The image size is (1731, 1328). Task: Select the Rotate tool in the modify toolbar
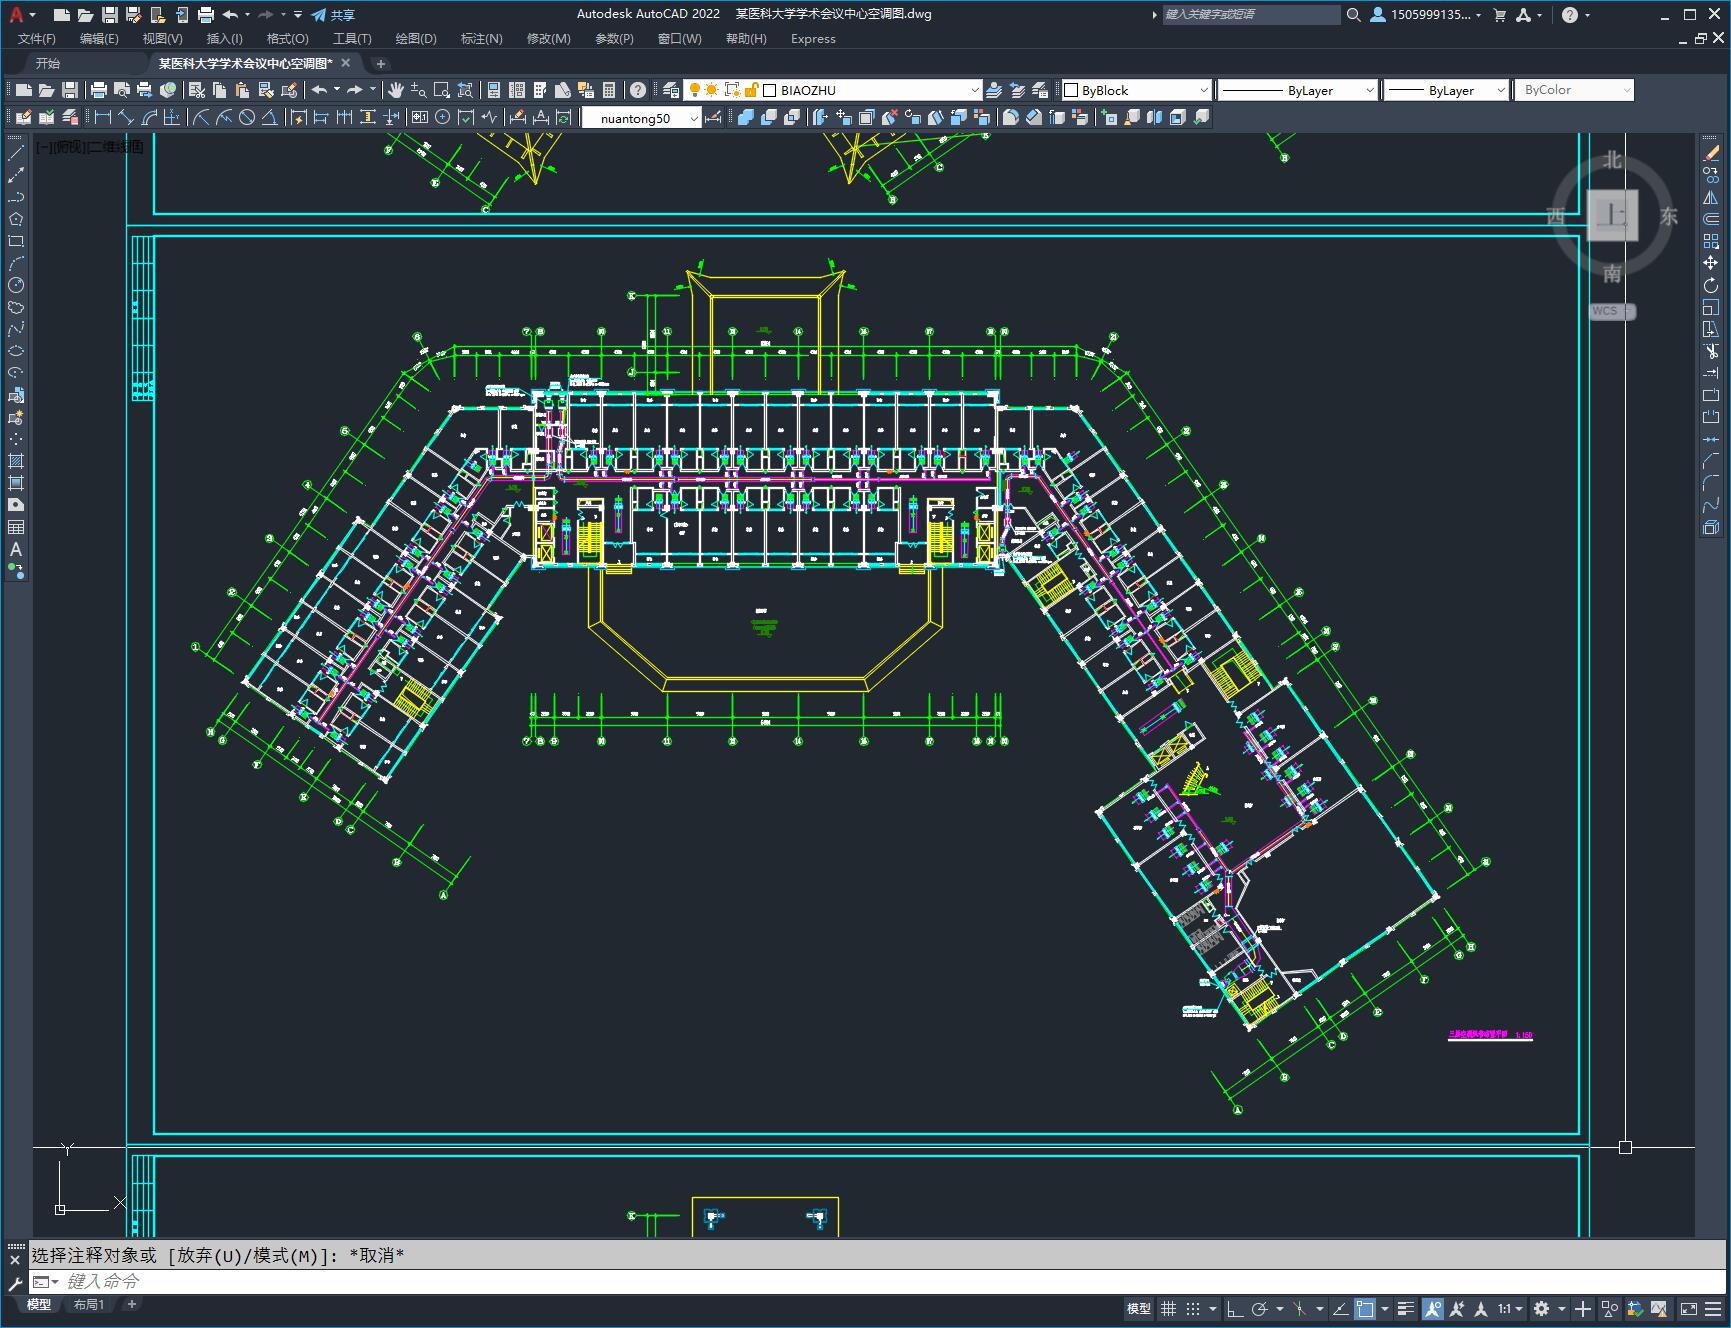1711,285
